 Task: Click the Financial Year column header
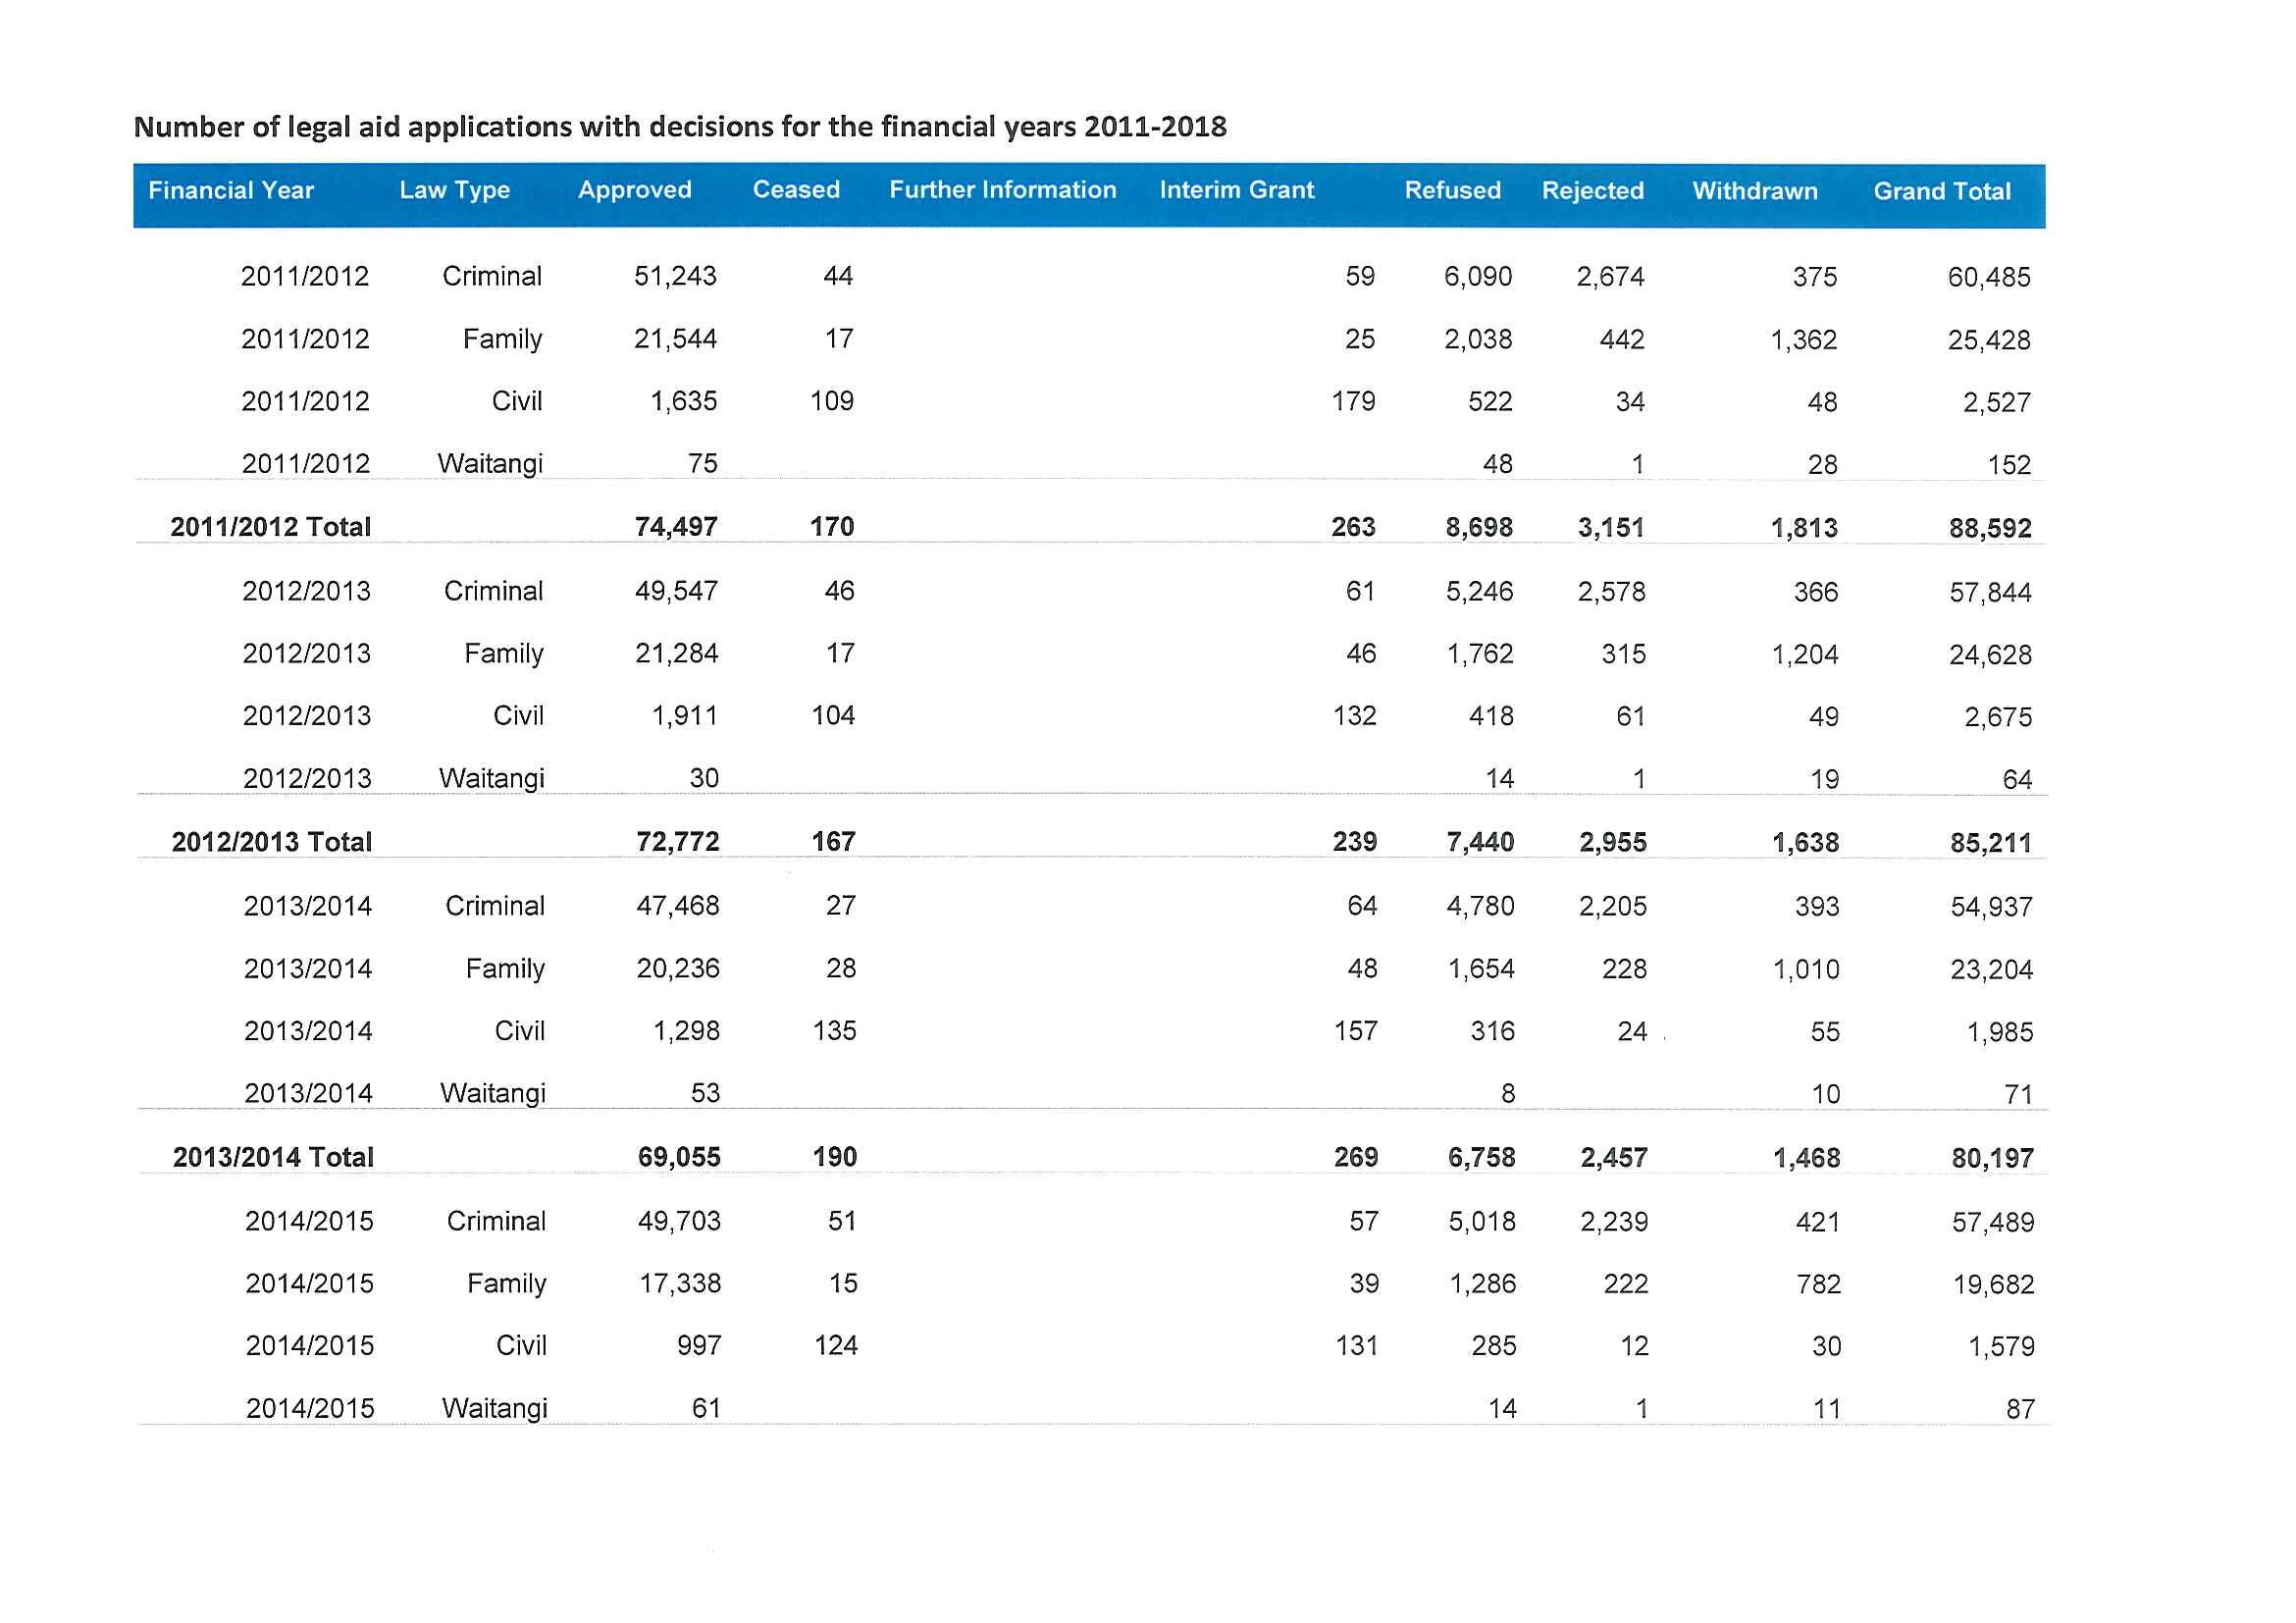231,190
